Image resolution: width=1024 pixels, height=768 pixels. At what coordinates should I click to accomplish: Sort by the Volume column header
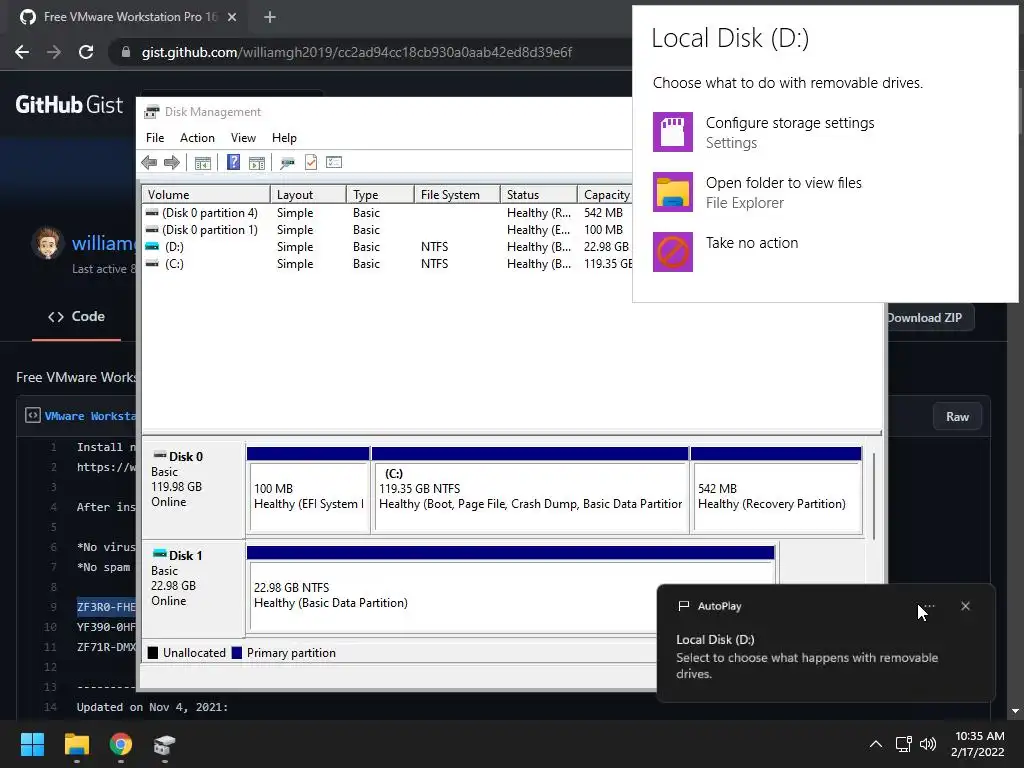[x=206, y=195]
